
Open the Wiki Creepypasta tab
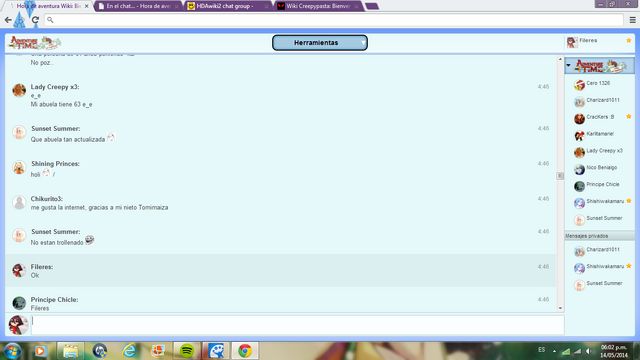pyautogui.click(x=318, y=6)
